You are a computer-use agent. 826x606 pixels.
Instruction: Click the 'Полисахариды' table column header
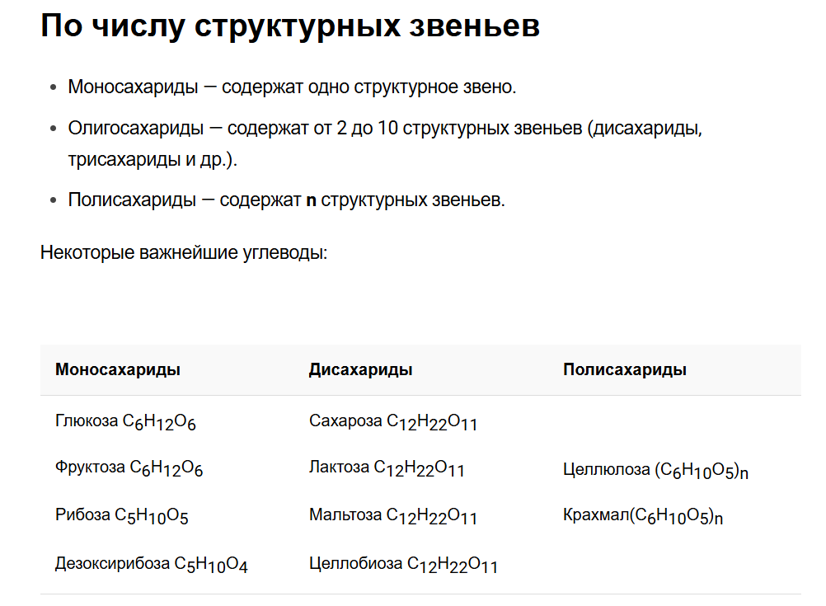[625, 369]
